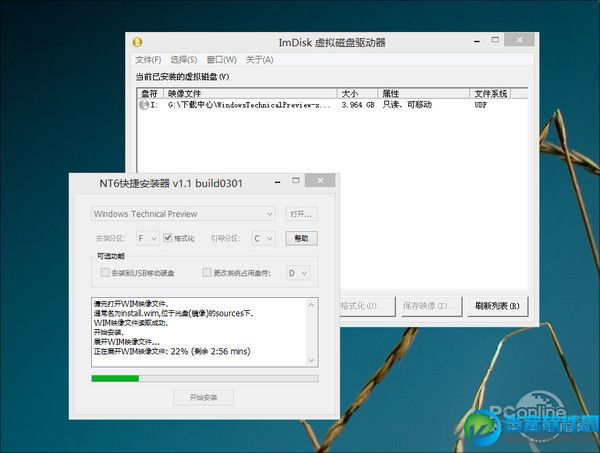
Task: Sort by the 映像文件 column header
Action: click(250, 93)
